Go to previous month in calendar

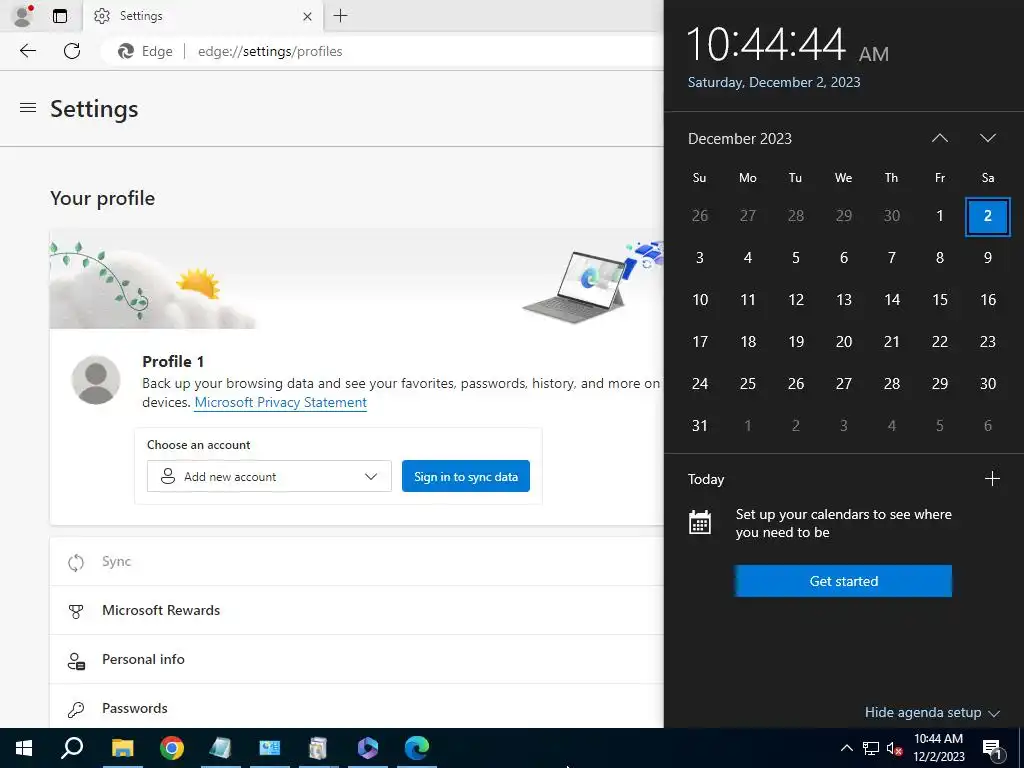[940, 138]
